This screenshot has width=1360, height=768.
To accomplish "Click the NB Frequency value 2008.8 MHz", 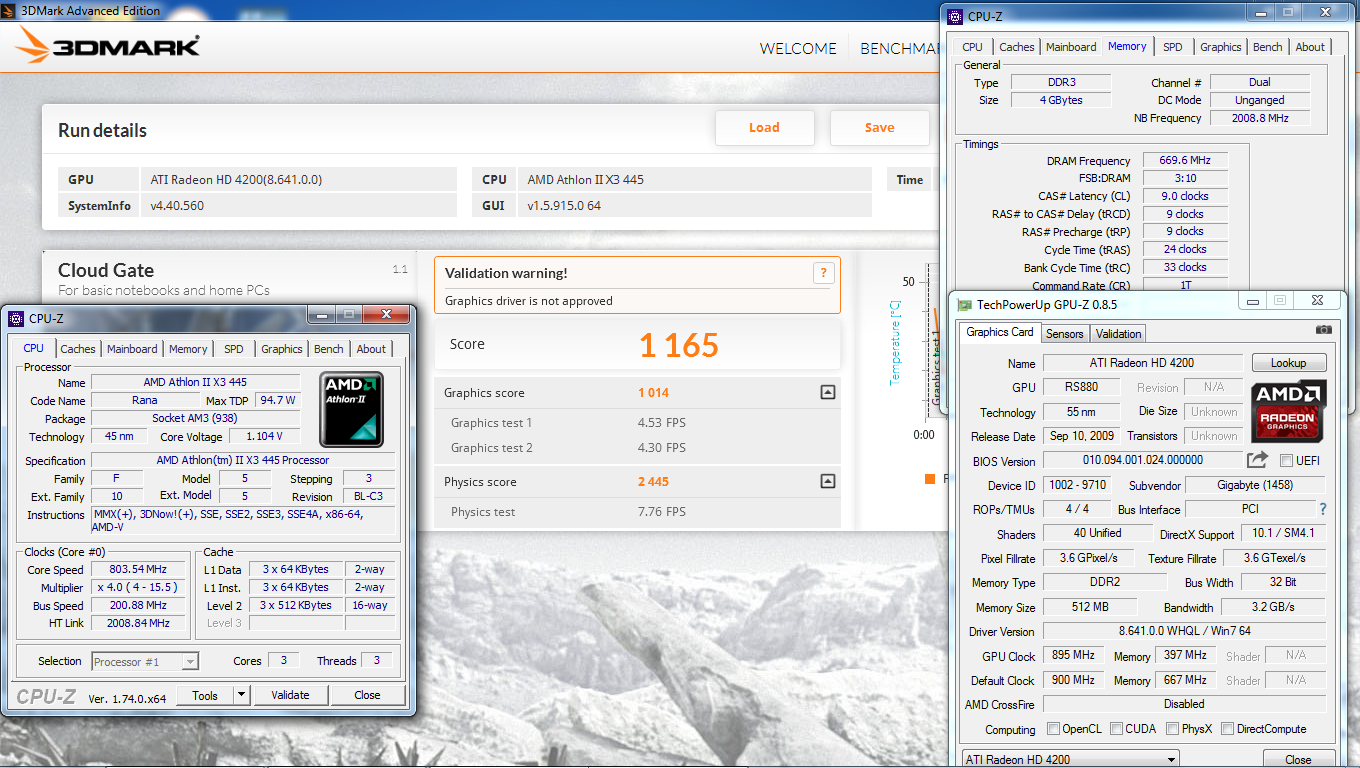I will tap(1259, 118).
